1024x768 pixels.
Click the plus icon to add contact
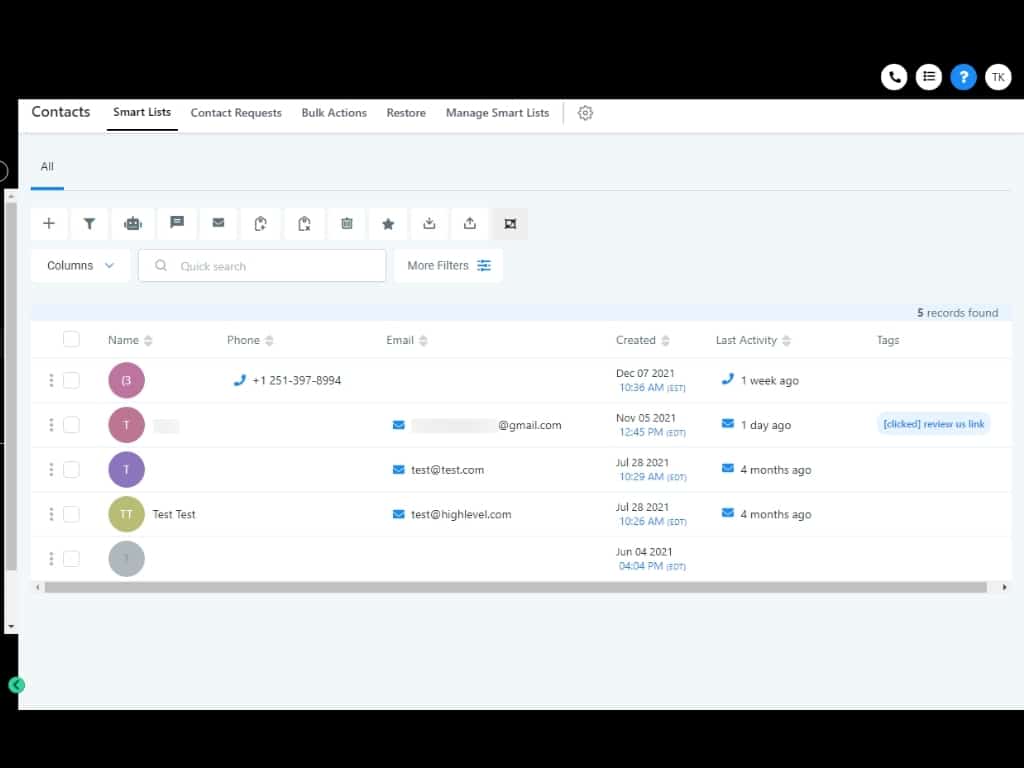pyautogui.click(x=49, y=224)
